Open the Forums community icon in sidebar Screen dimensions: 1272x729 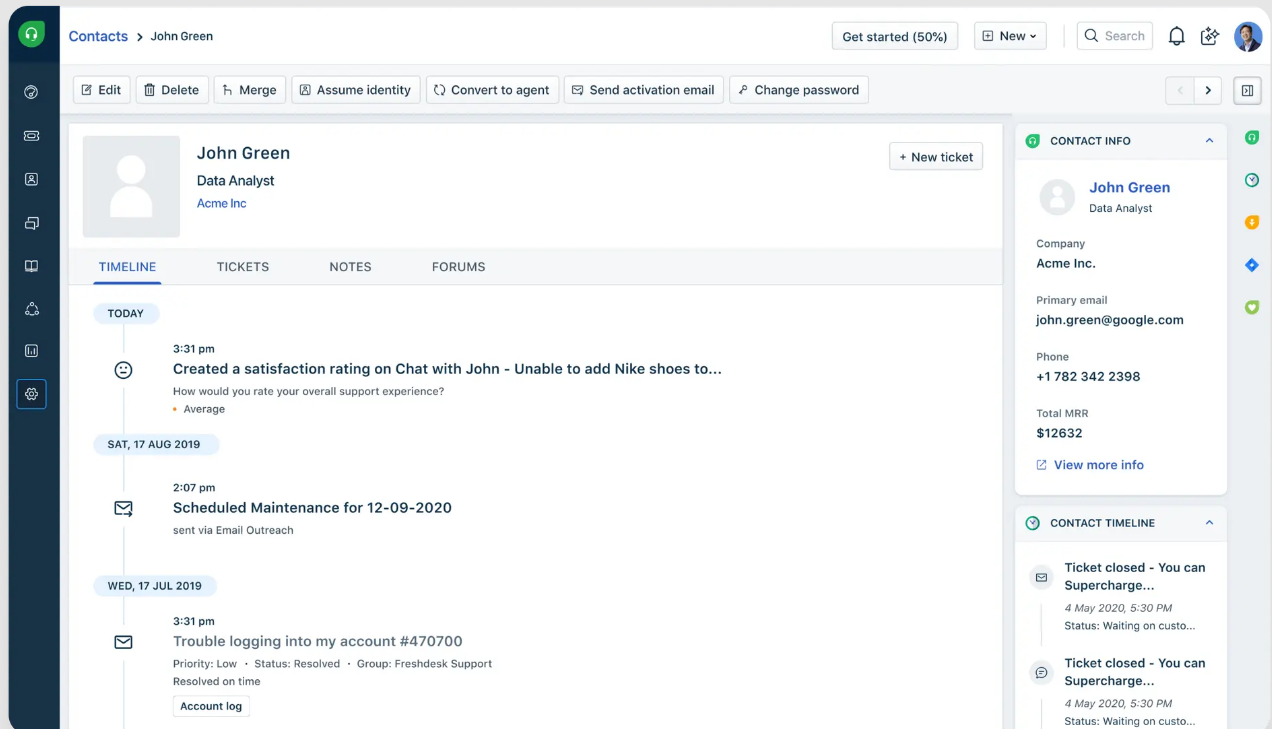click(31, 310)
